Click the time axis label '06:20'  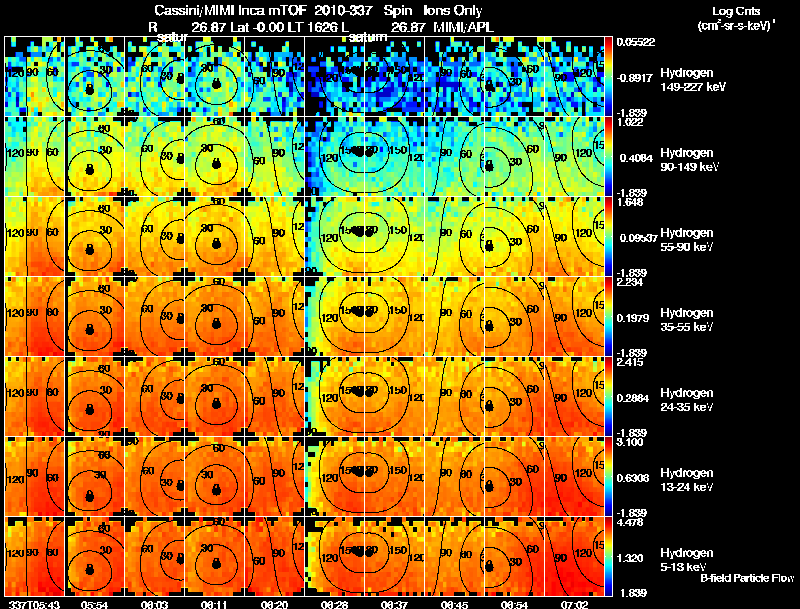274,605
